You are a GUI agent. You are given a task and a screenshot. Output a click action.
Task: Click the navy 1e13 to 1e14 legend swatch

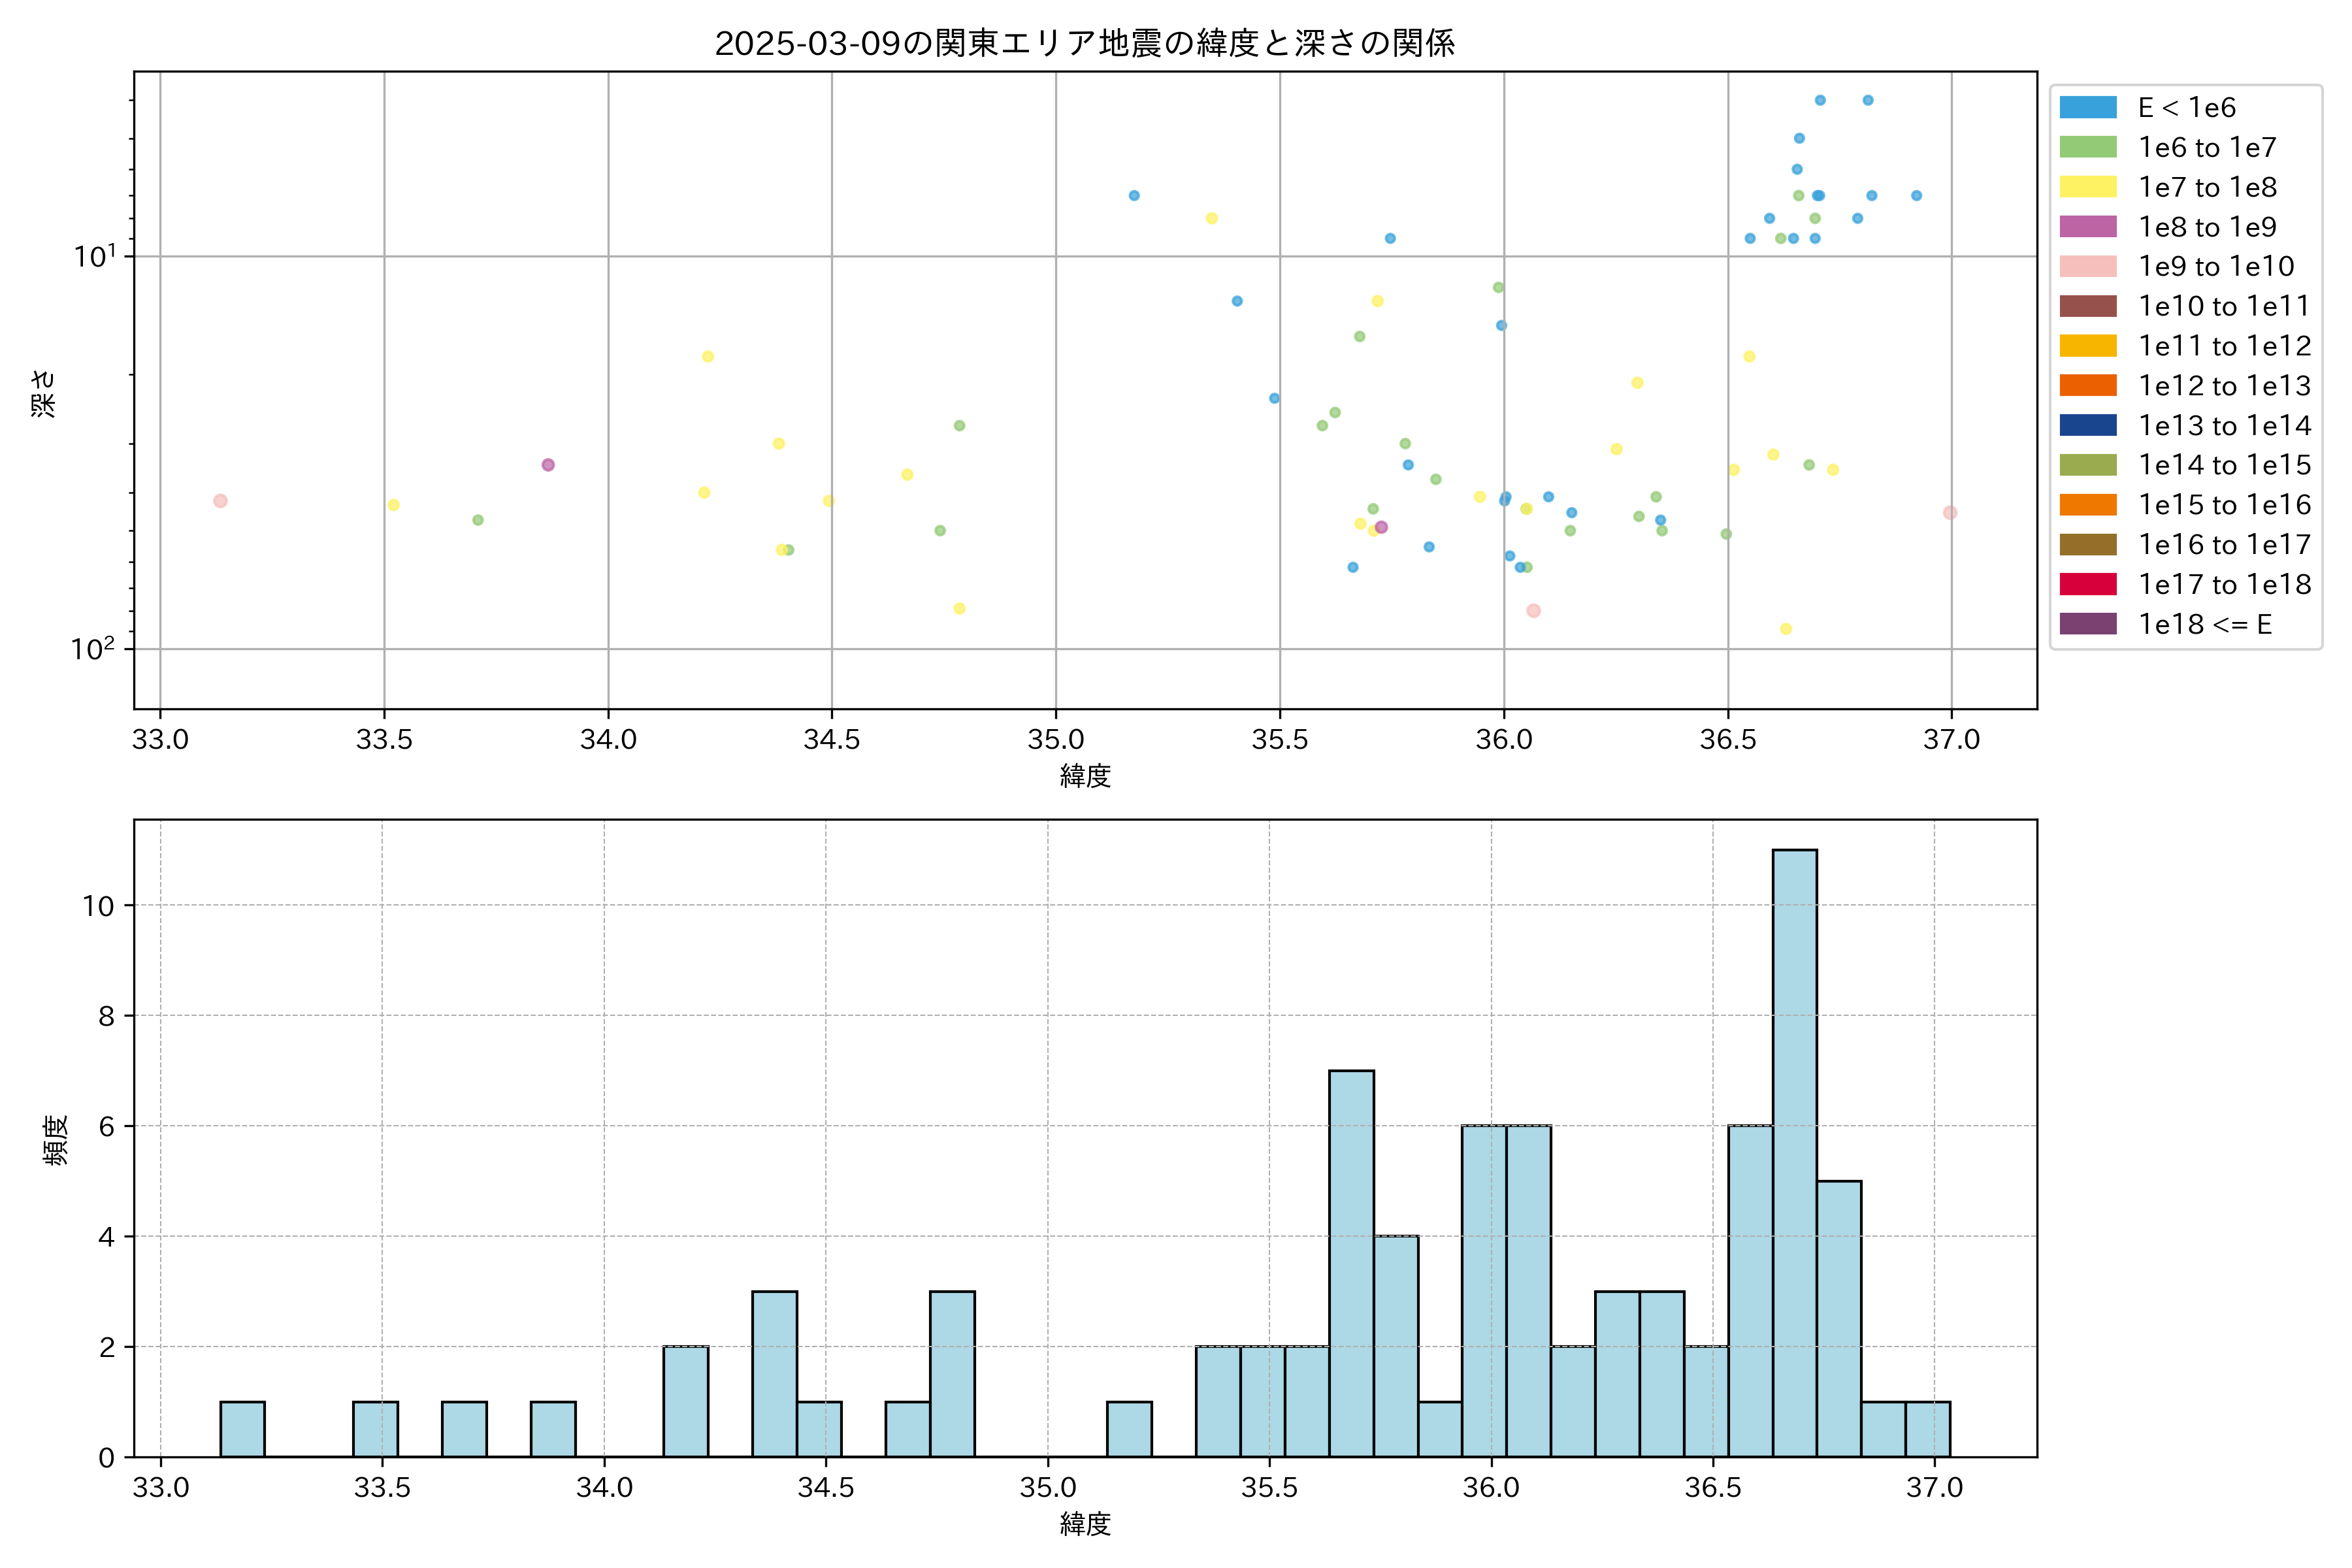pyautogui.click(x=2087, y=426)
